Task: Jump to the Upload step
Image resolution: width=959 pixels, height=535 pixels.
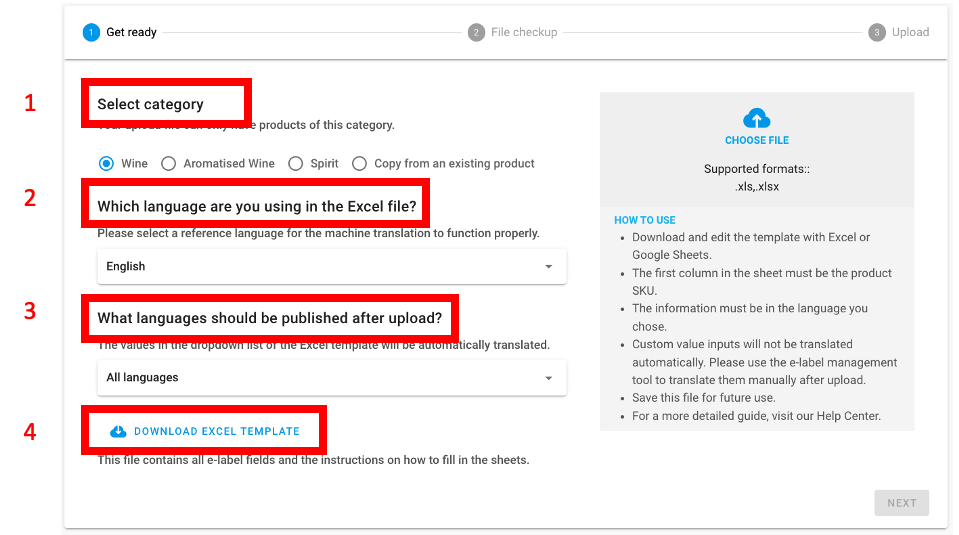Action: click(x=910, y=32)
